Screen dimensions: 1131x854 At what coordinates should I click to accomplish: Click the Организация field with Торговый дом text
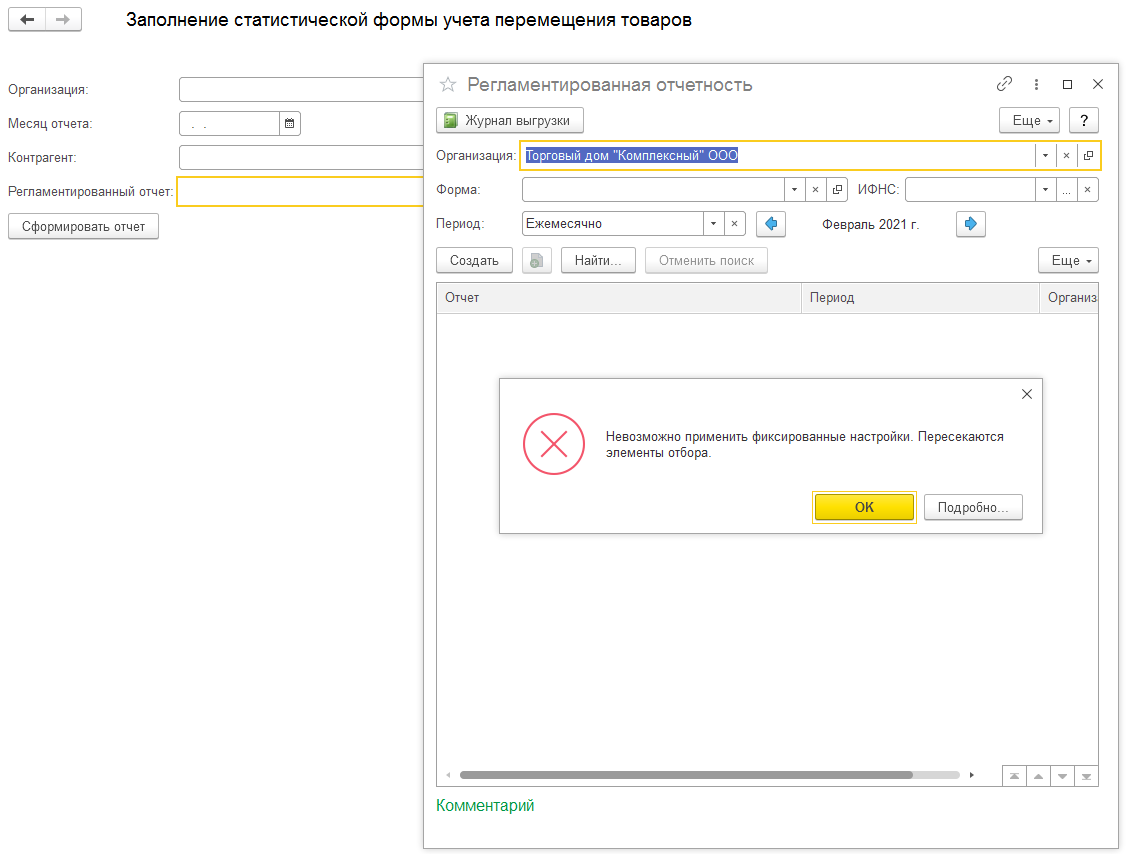[778, 155]
